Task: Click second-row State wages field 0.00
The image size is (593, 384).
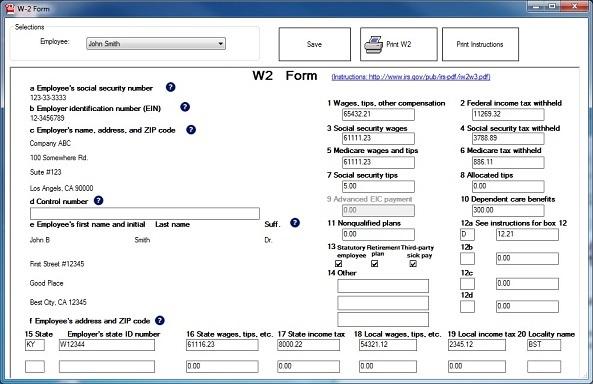Action: (222, 366)
